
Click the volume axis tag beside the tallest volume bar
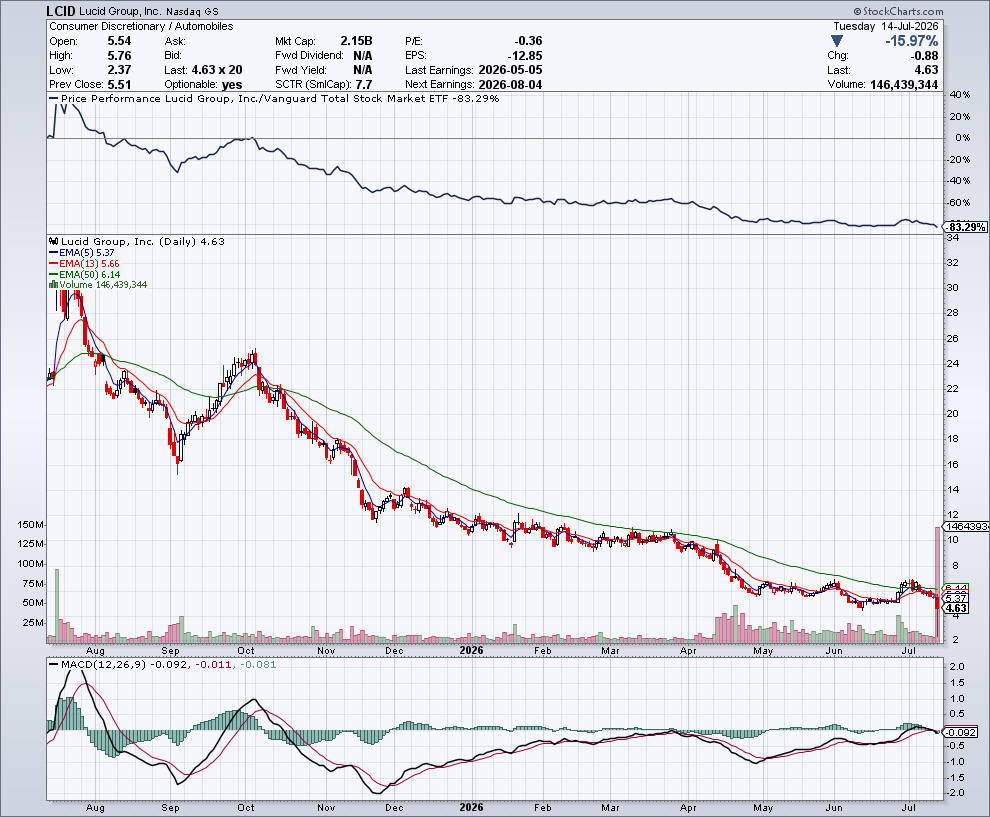tap(966, 526)
